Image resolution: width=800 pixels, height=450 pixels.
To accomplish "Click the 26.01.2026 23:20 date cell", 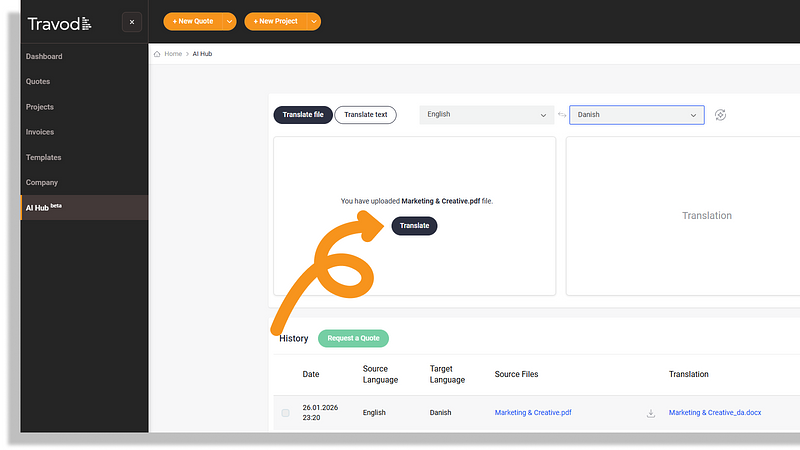I will (320, 413).
